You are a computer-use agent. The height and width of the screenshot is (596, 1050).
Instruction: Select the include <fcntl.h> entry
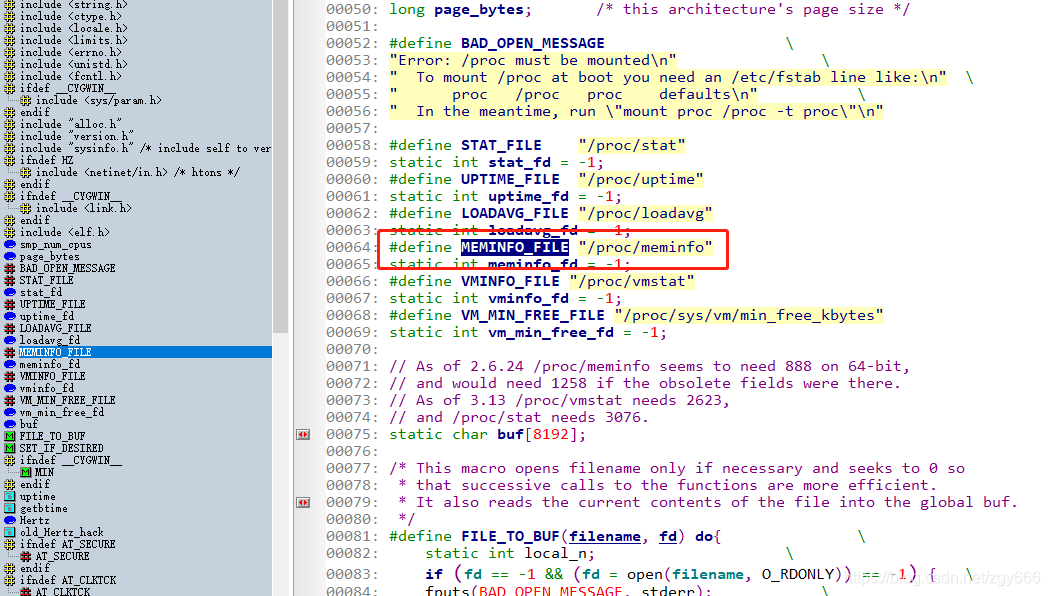70,76
